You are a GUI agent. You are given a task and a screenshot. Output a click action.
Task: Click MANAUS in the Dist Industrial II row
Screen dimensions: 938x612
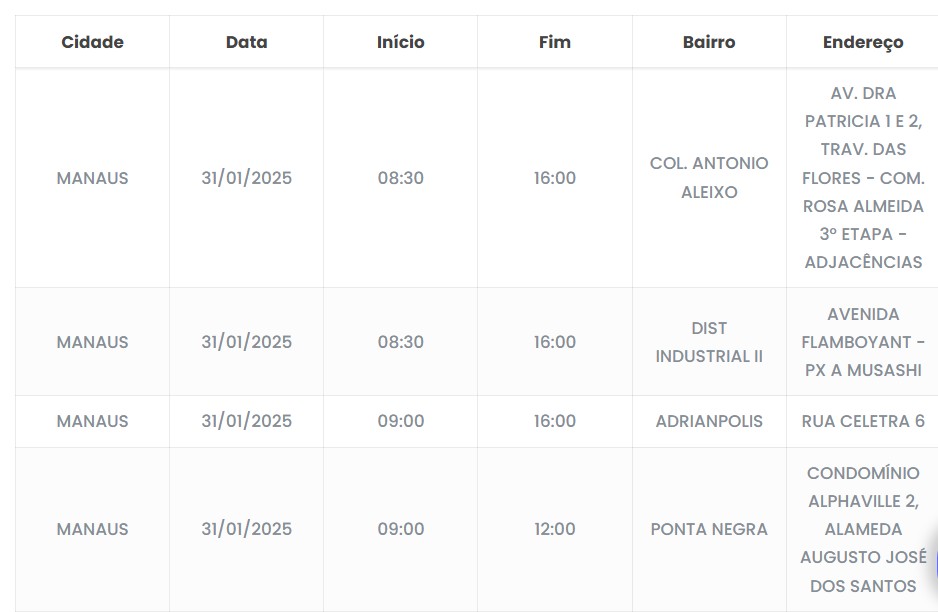point(92,342)
